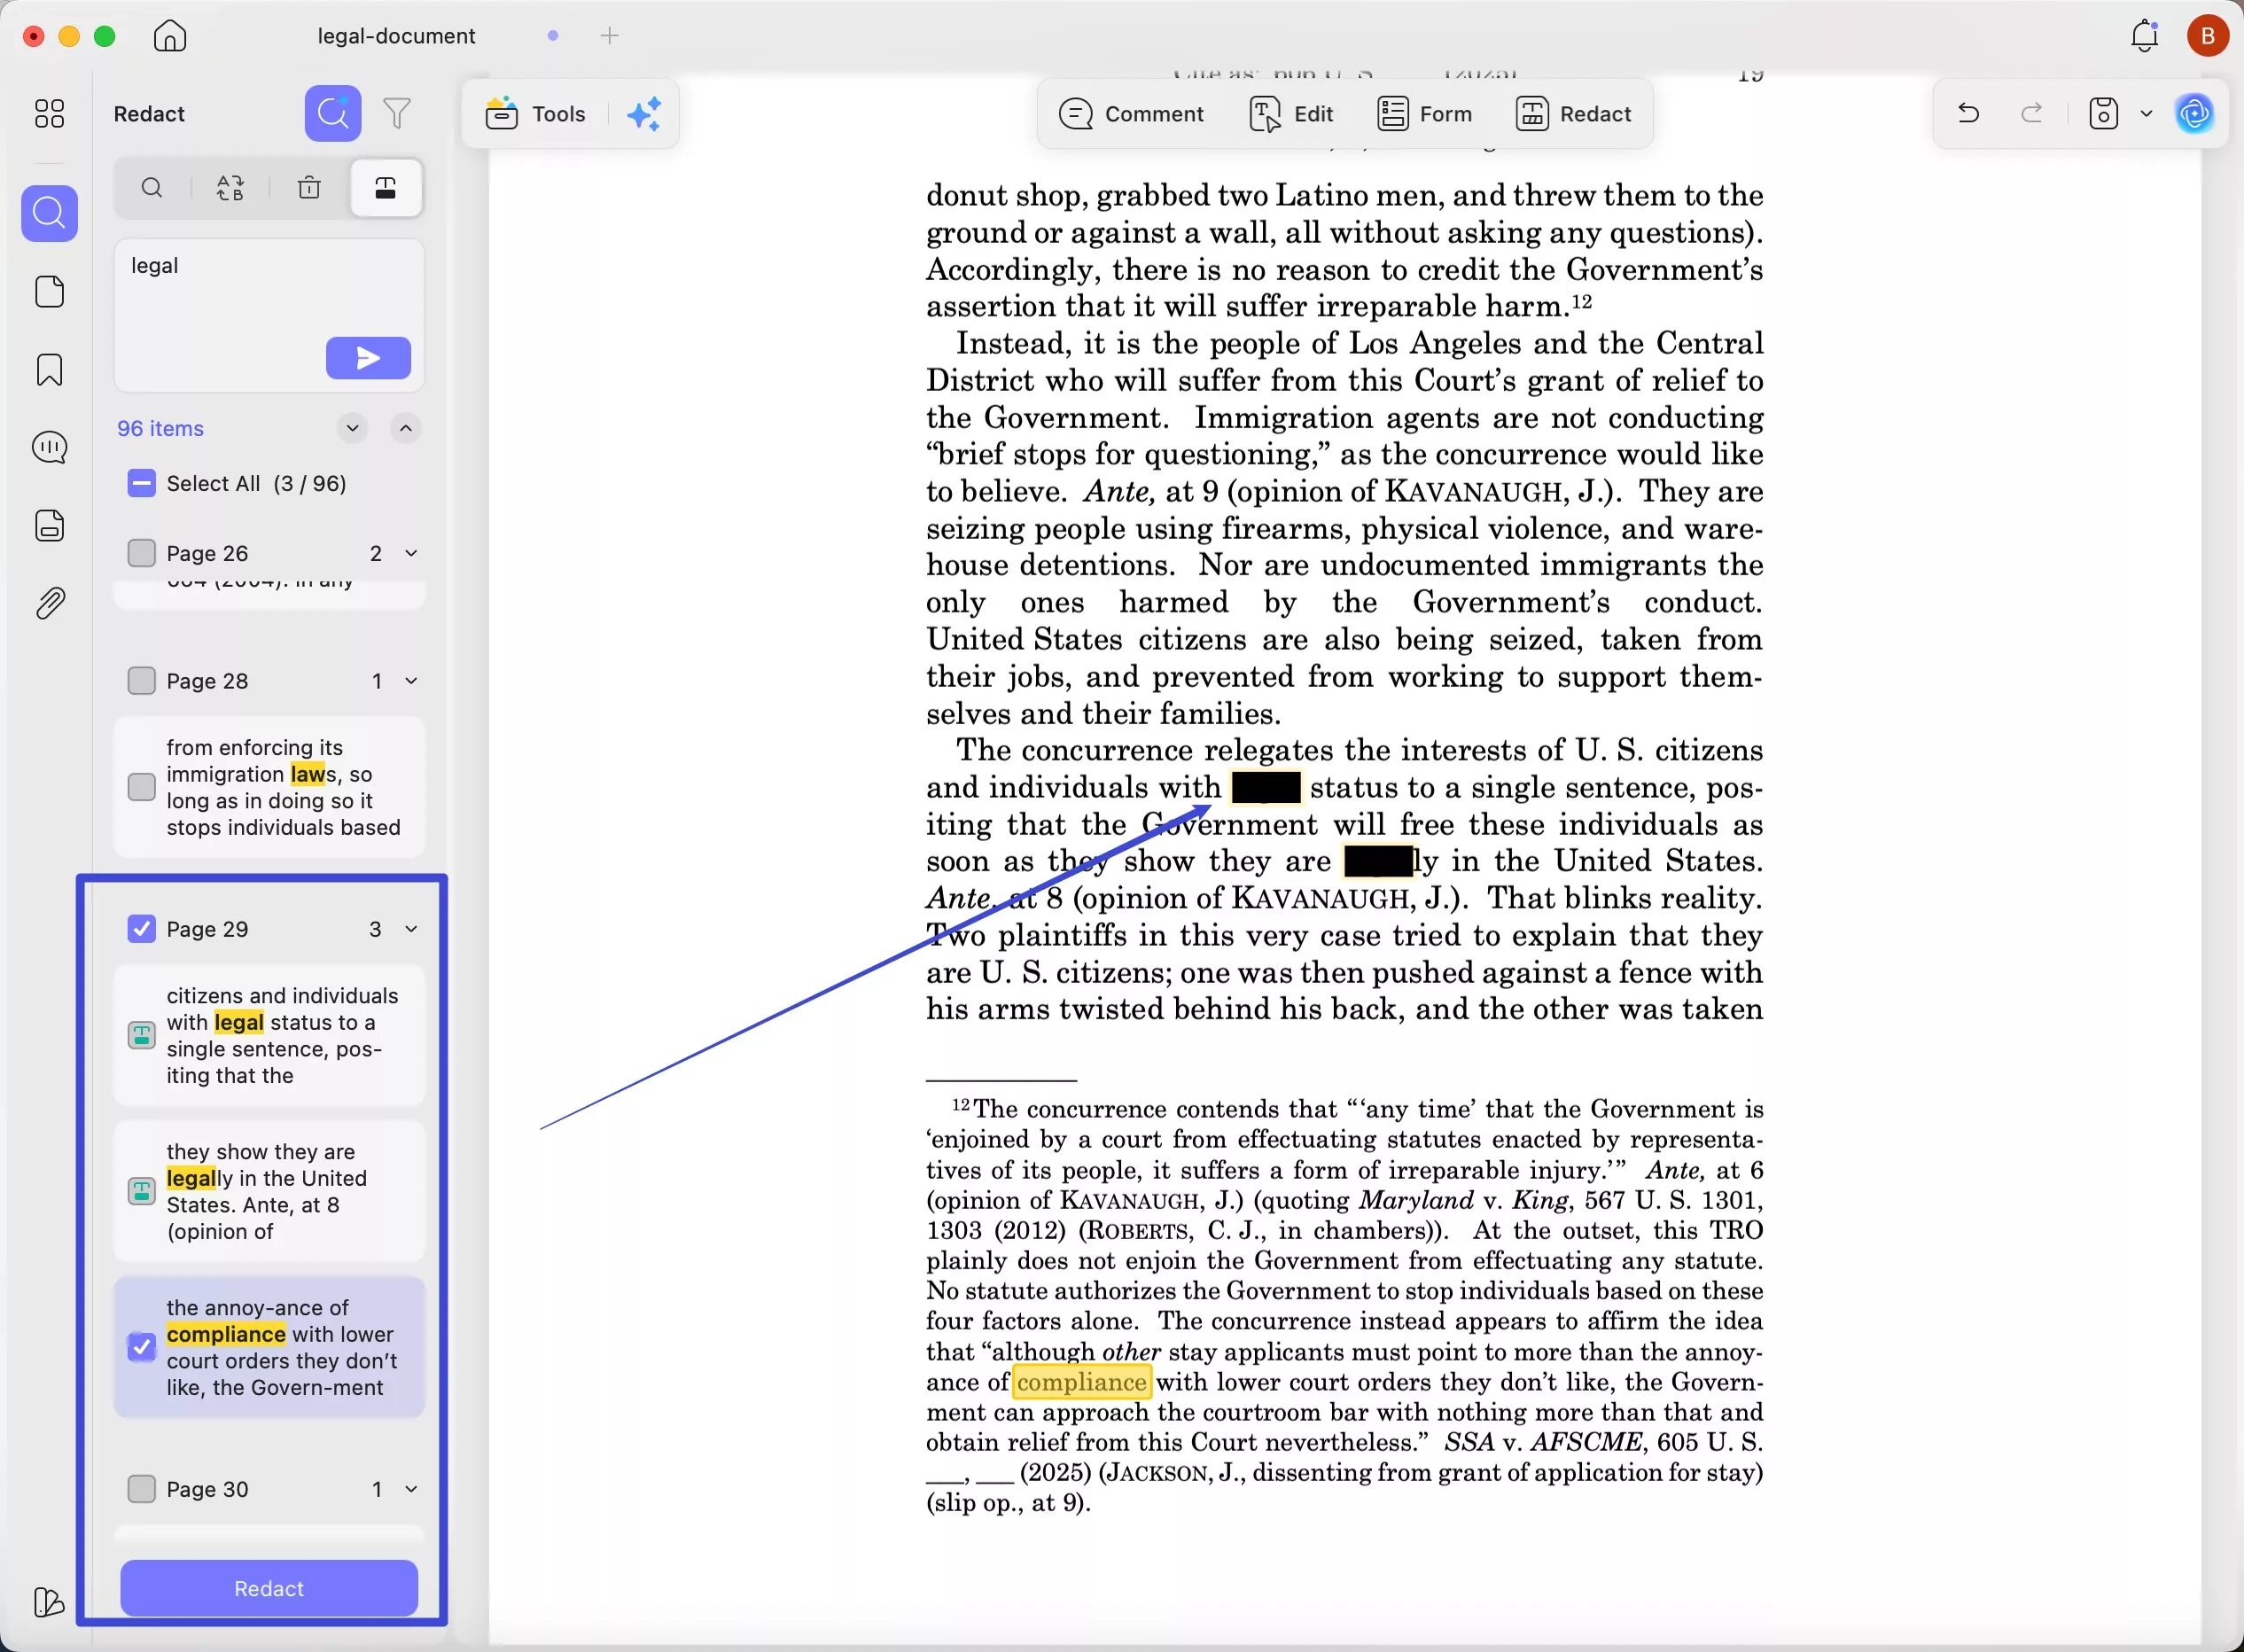2244x1652 pixels.
Task: Open the filter funnel icon
Action: [x=397, y=113]
